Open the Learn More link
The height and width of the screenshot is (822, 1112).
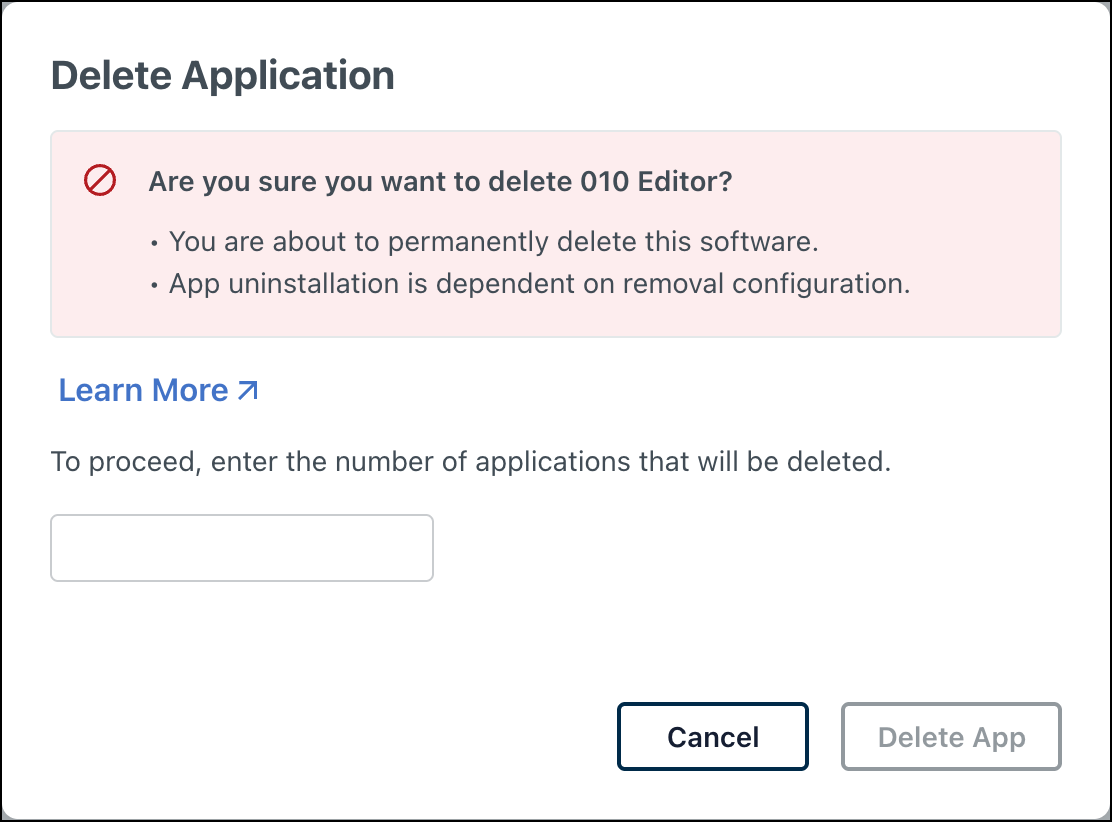coord(158,390)
